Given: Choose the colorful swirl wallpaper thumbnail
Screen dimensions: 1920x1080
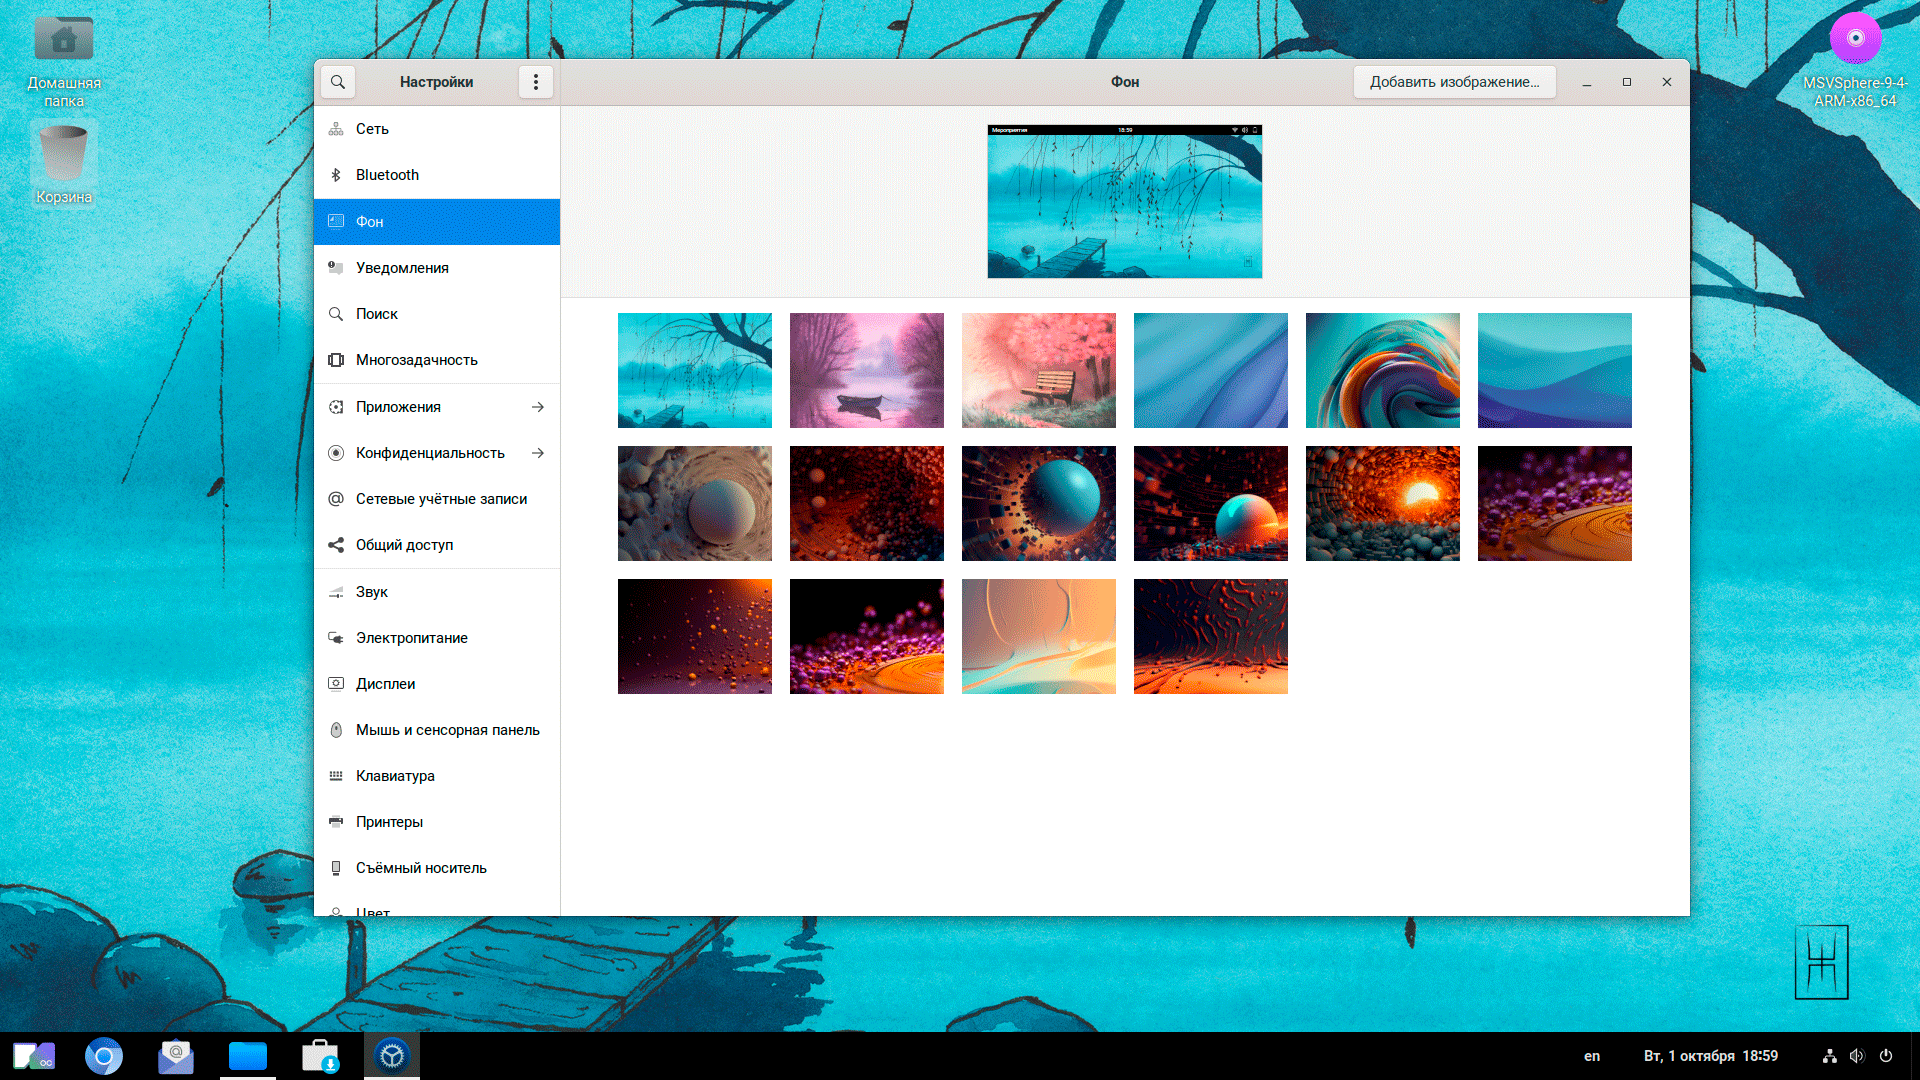Looking at the screenshot, I should coord(1382,370).
